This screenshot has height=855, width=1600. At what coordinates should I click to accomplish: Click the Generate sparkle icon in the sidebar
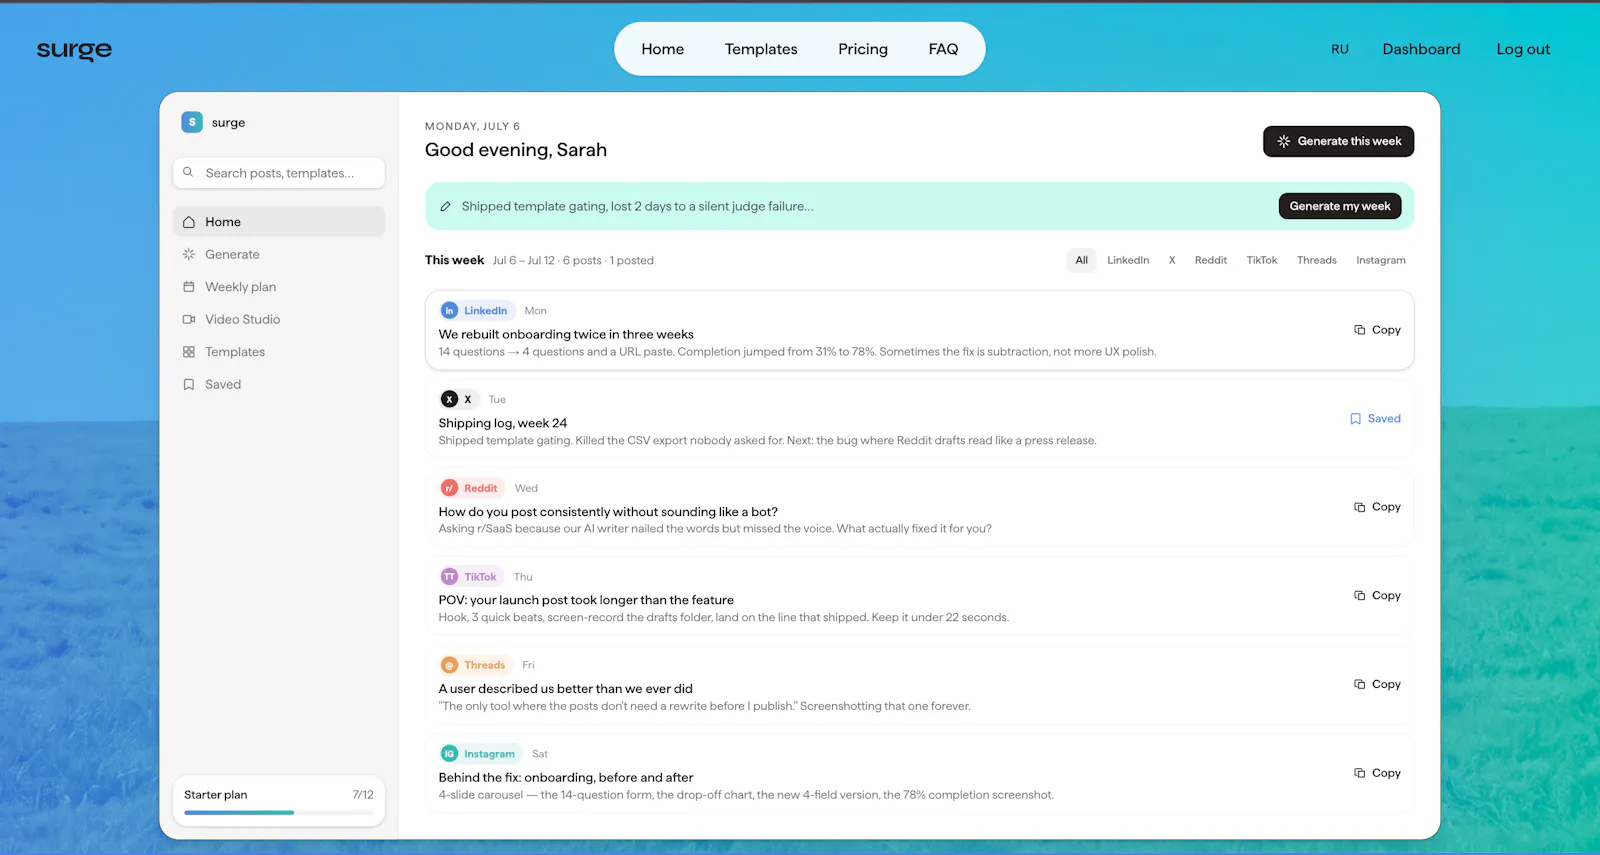click(x=189, y=254)
